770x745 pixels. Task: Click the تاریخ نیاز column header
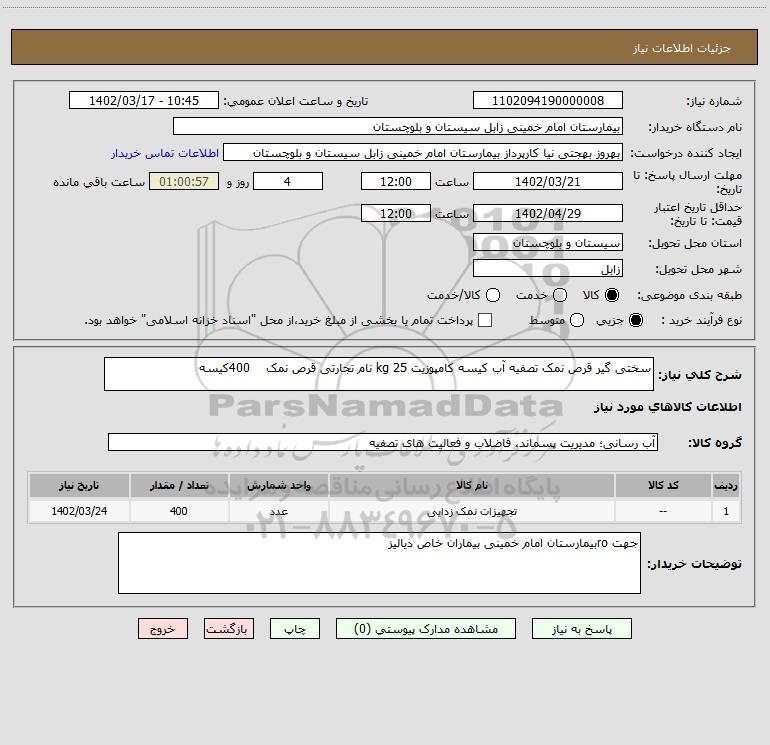coord(79,485)
